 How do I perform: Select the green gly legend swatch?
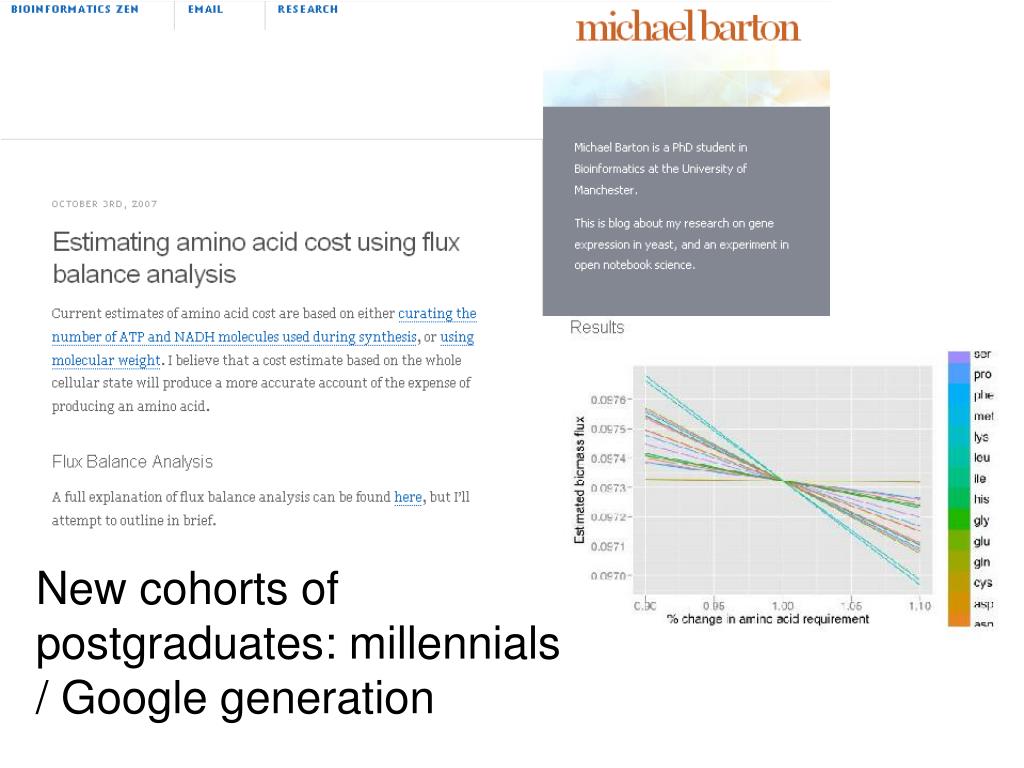tap(959, 520)
